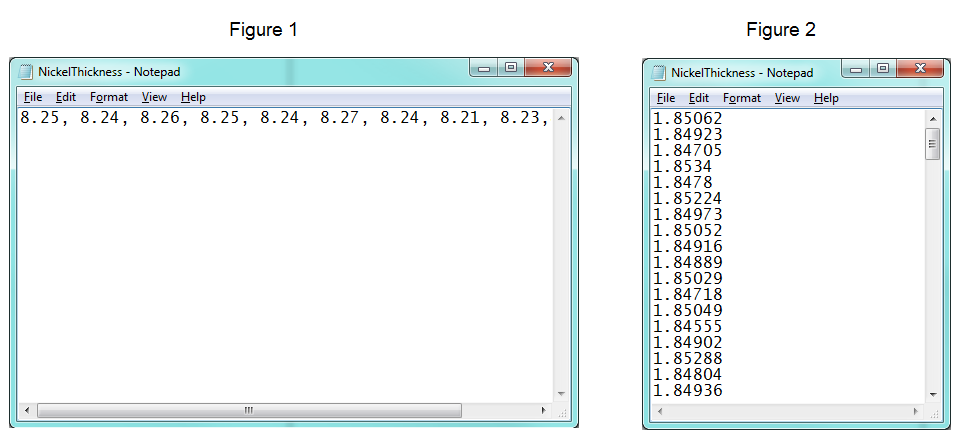Open File menu in Figure 1 Notepad
Image resolution: width=965 pixels, height=443 pixels.
tap(33, 97)
